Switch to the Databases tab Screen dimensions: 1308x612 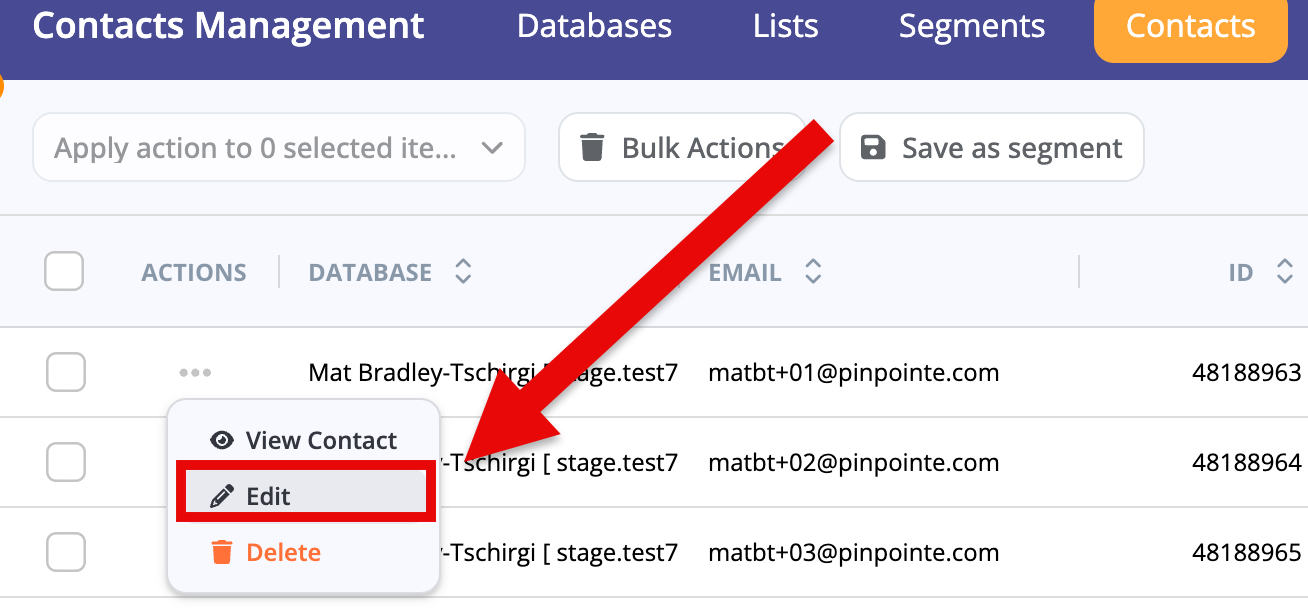click(594, 26)
